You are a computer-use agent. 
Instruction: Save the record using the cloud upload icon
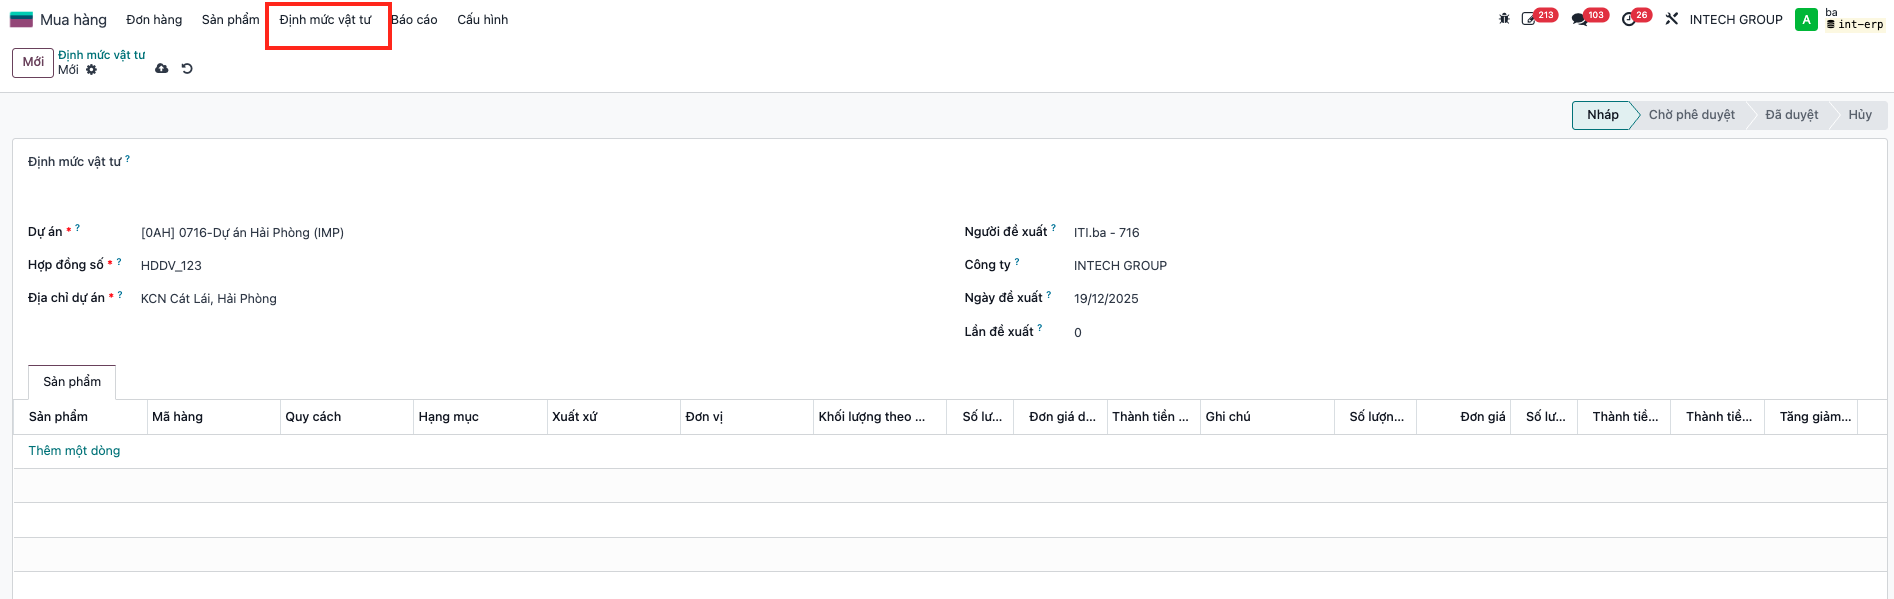161,69
